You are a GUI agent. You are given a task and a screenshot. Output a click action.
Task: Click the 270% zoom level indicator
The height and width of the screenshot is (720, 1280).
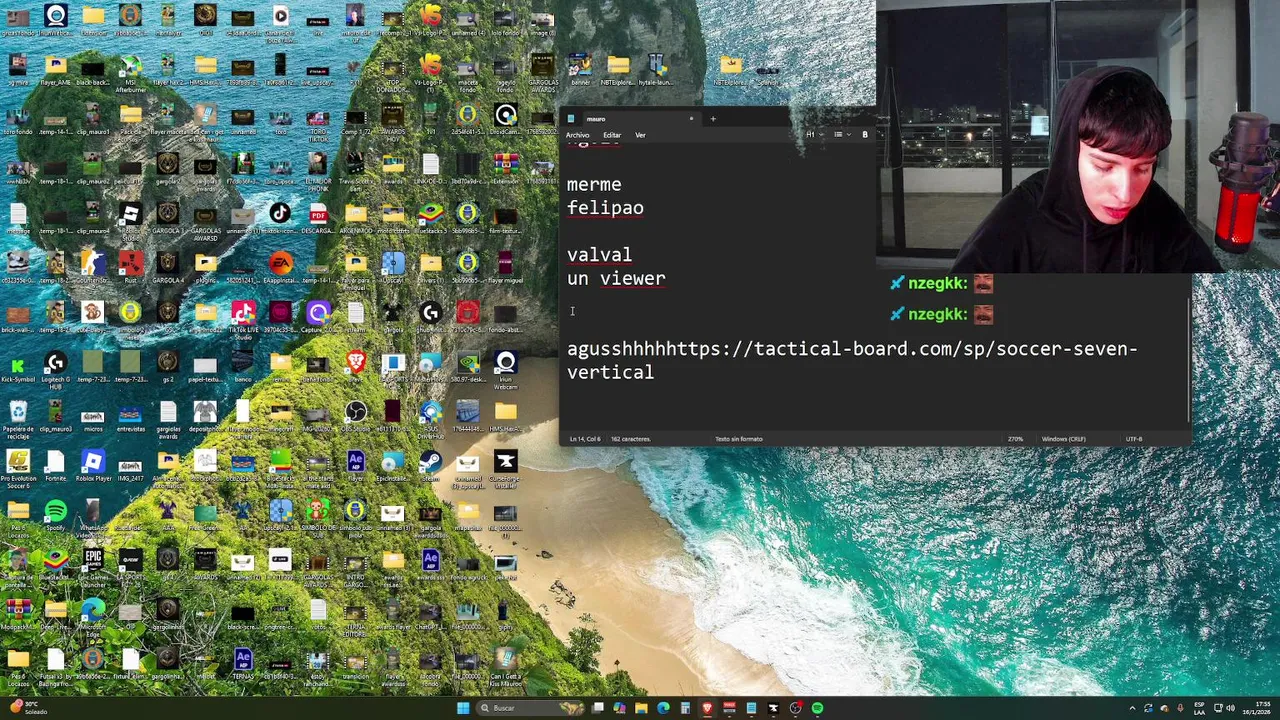pyautogui.click(x=1015, y=439)
